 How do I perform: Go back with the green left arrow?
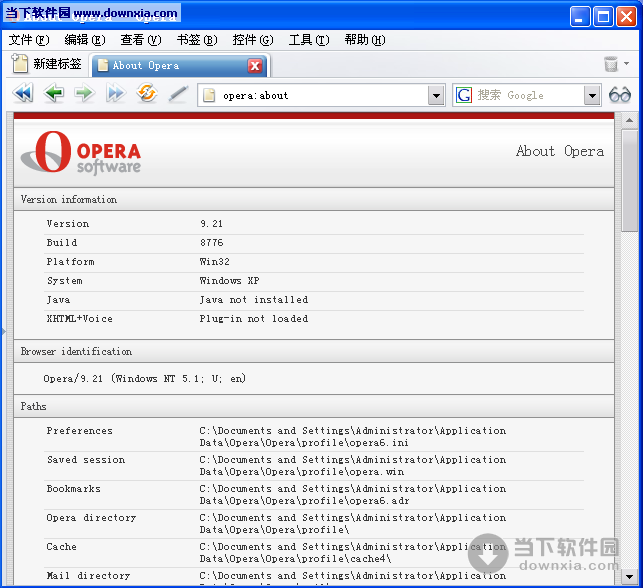tap(54, 93)
